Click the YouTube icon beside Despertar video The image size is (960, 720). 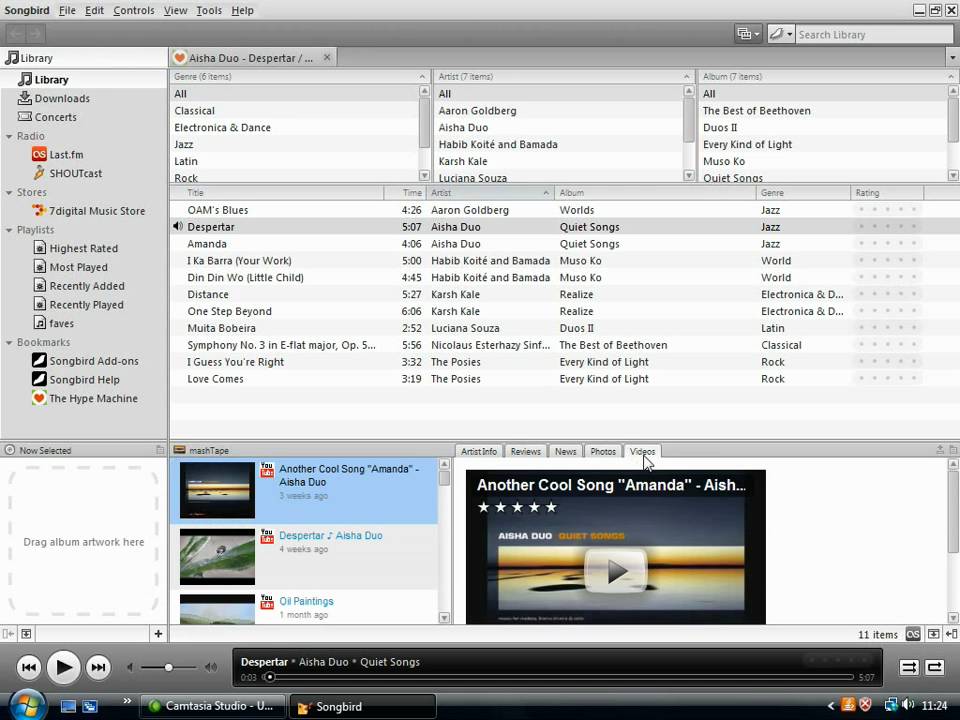click(267, 536)
